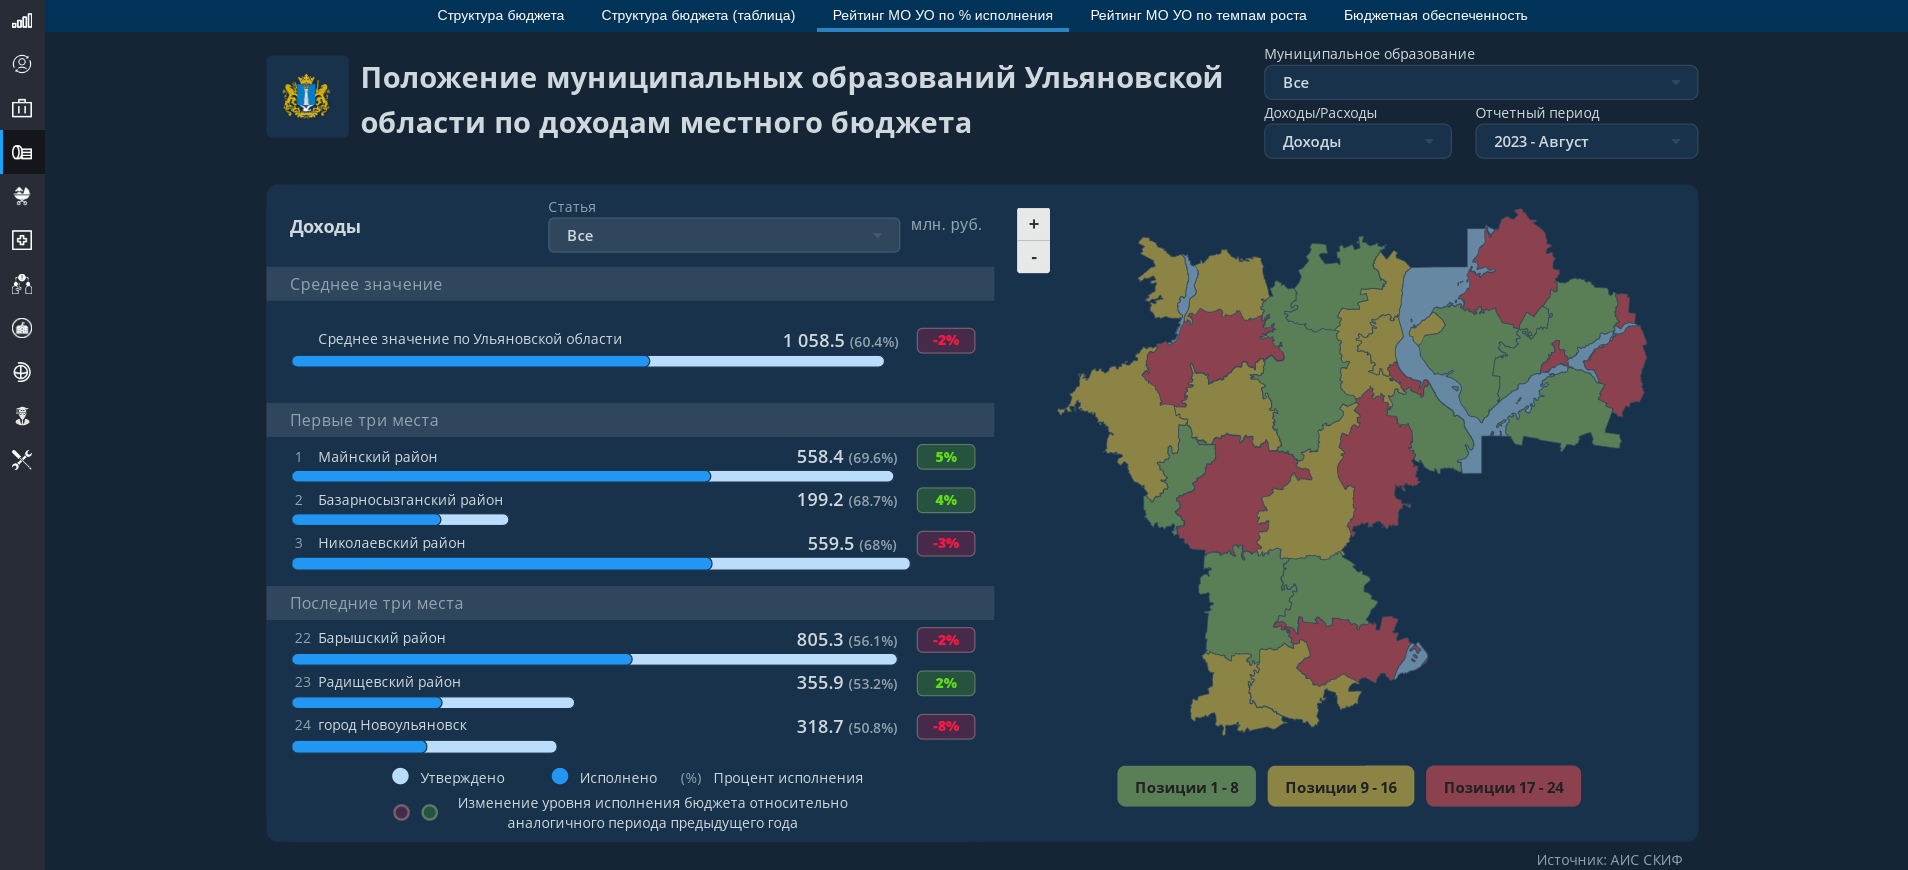Viewport: 1908px width, 870px height.
Task: Select Рейтинг МО УО по % исполнения tab
Action: pos(942,16)
